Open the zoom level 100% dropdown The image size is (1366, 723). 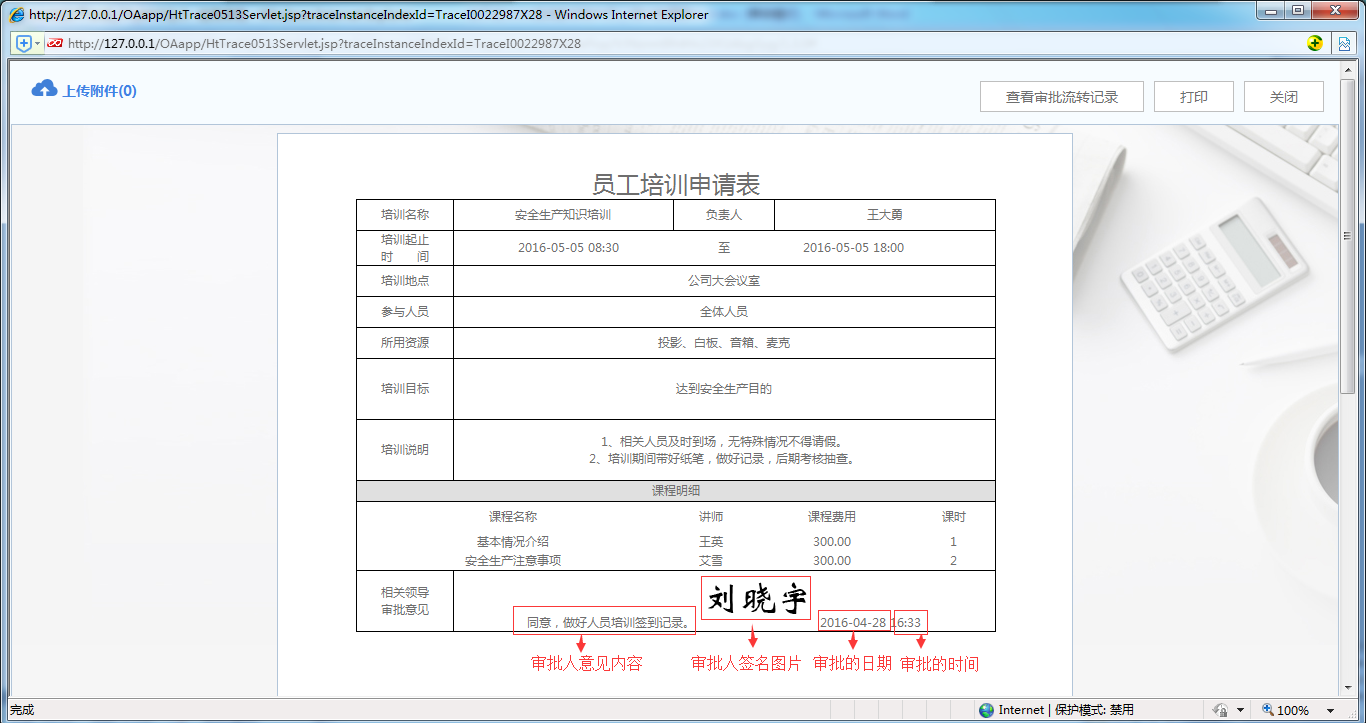click(x=1332, y=709)
